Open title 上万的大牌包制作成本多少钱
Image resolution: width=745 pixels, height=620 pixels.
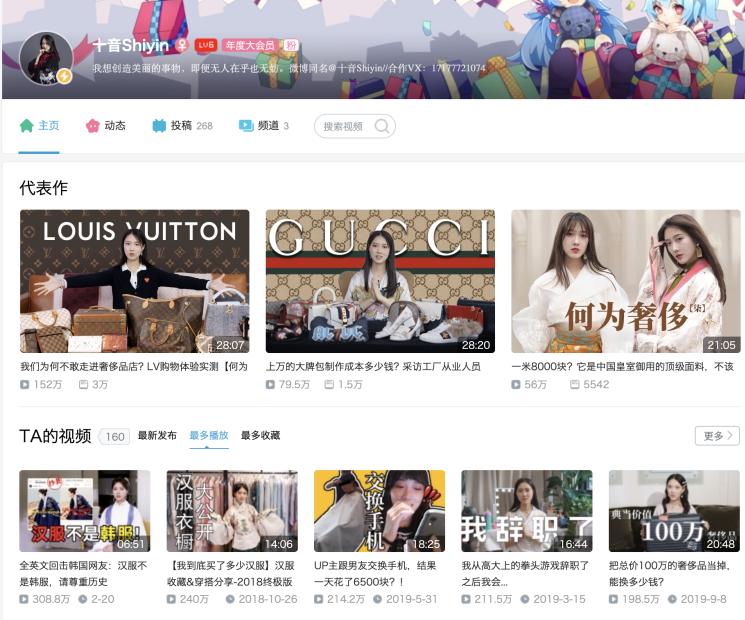(373, 366)
